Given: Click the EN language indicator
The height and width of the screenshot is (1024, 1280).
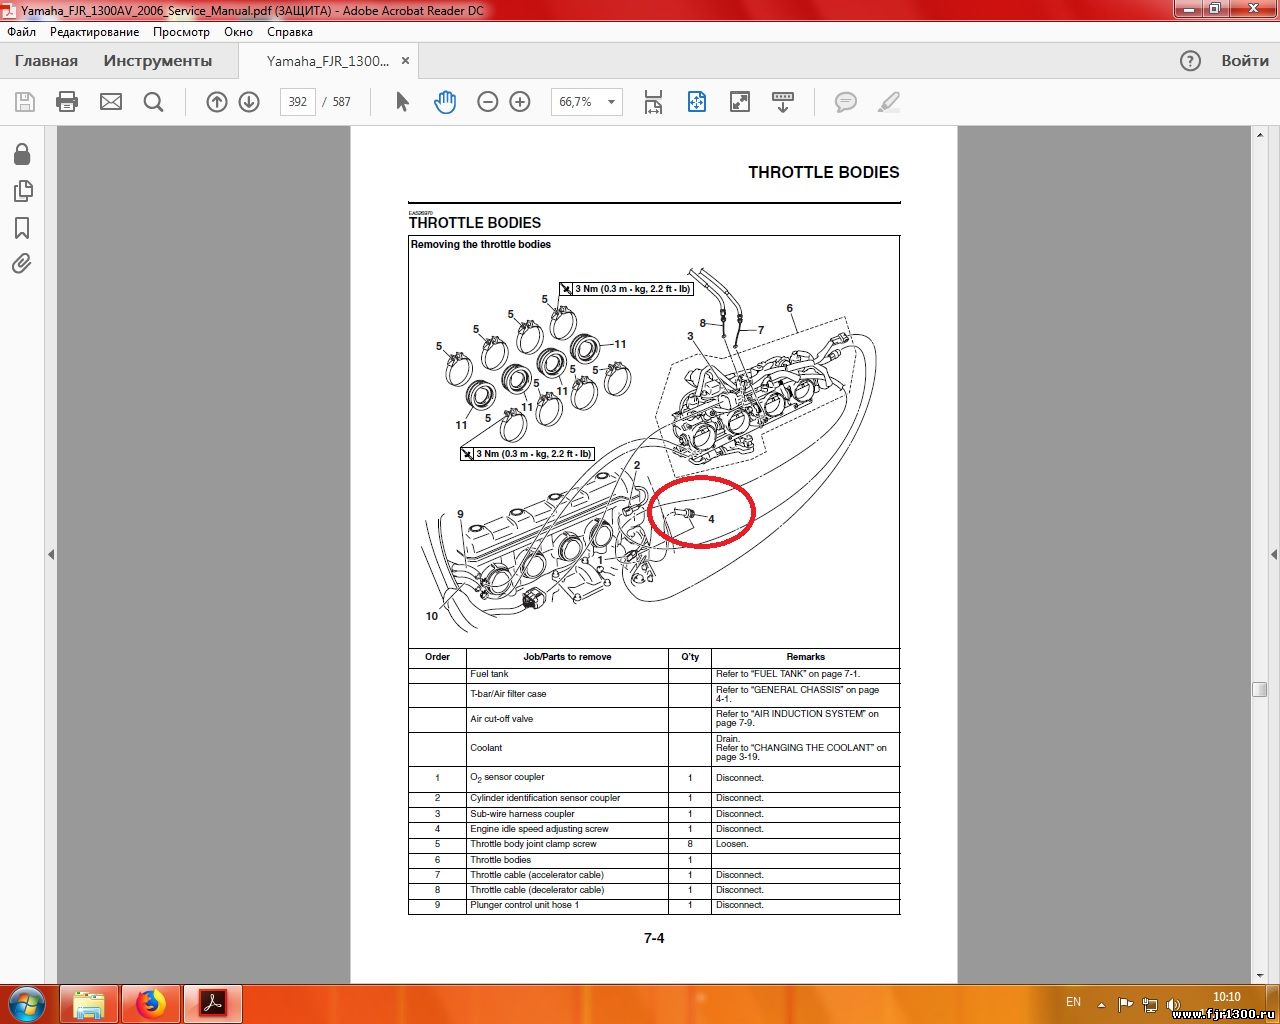Looking at the screenshot, I should [x=1073, y=1002].
